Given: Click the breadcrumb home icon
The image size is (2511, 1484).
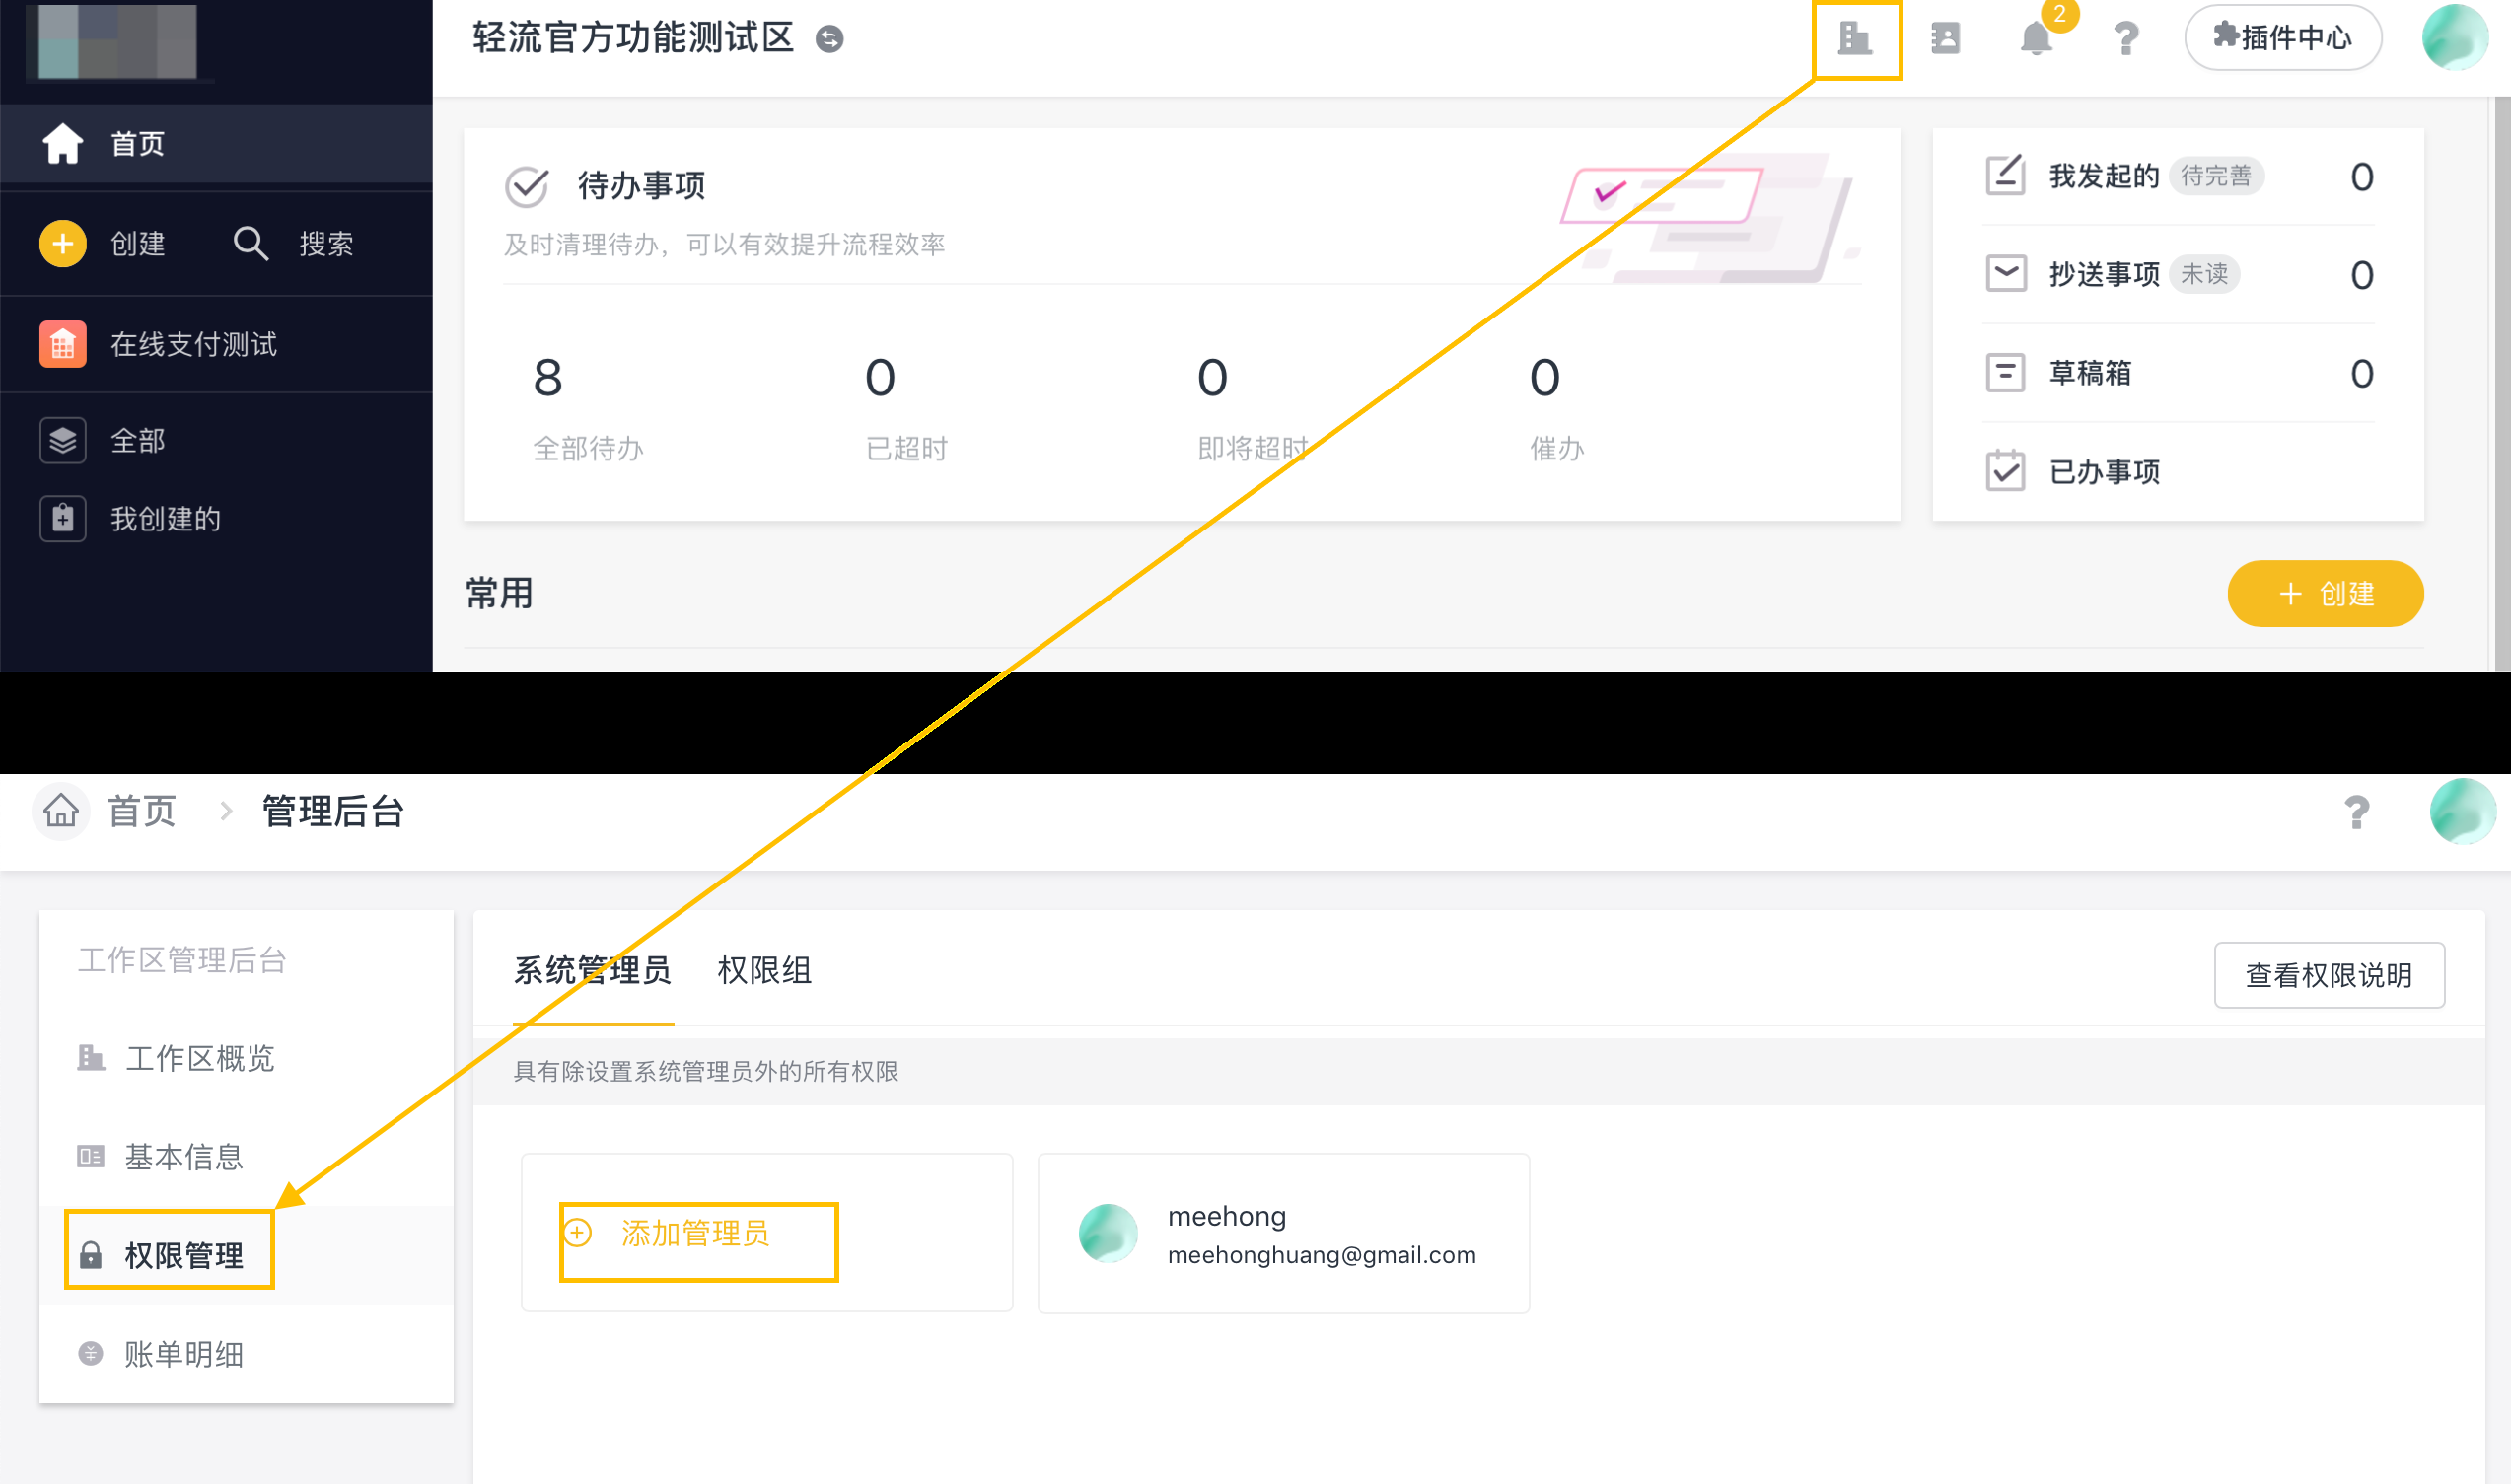Looking at the screenshot, I should [x=61, y=811].
